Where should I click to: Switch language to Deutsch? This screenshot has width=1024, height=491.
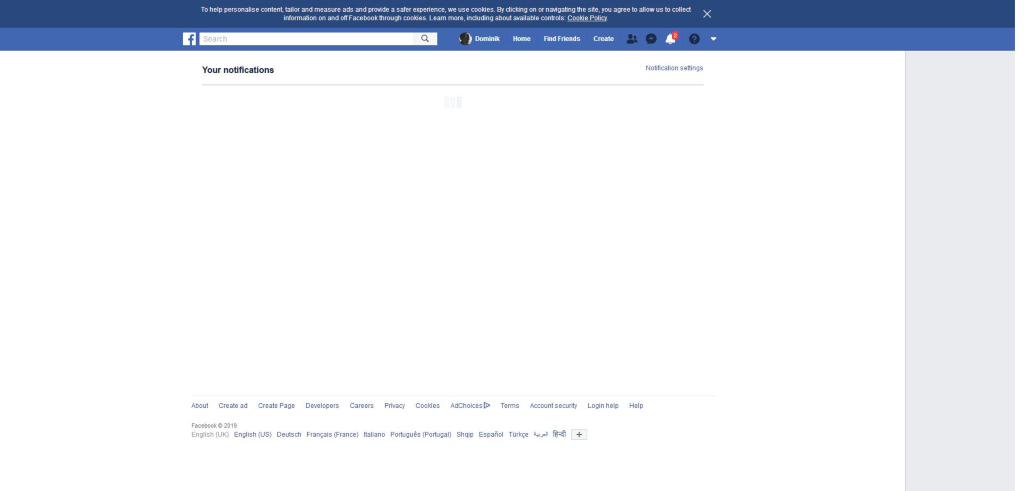pyautogui.click(x=289, y=435)
